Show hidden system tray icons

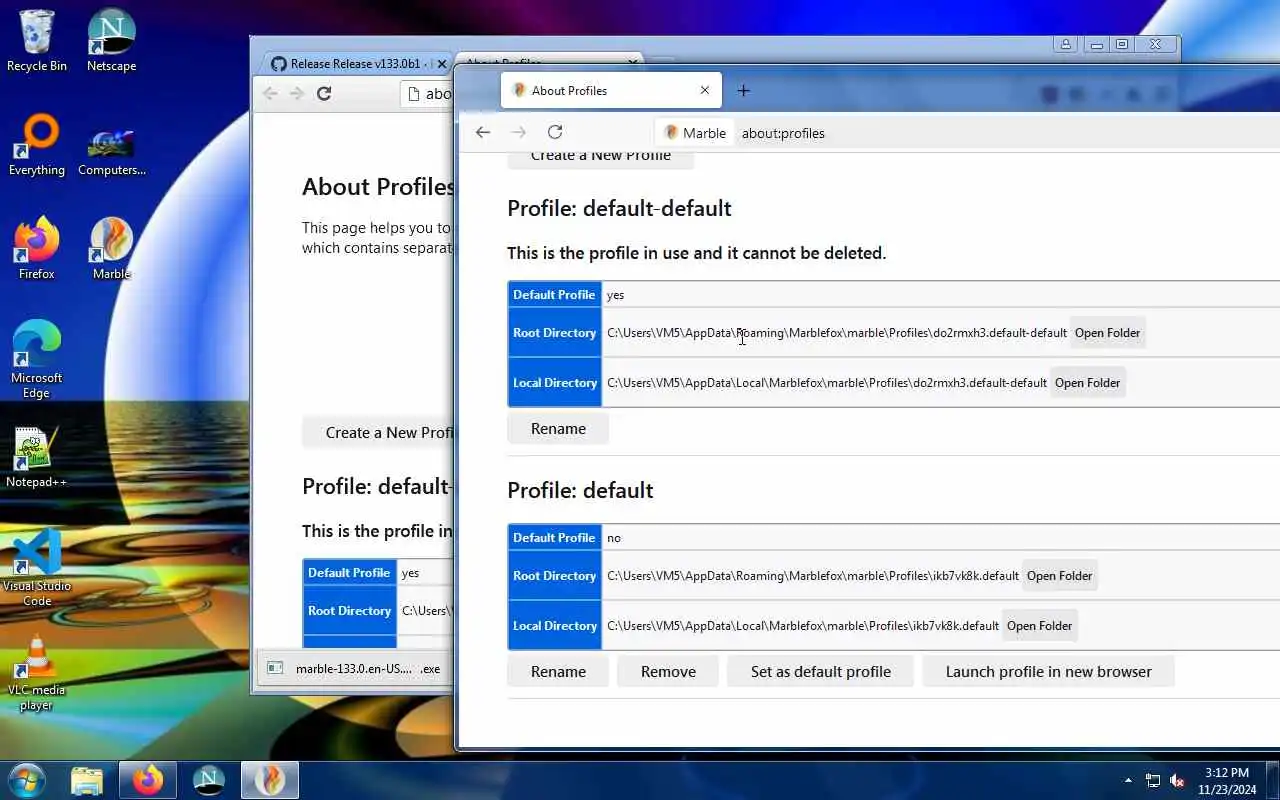click(x=1129, y=780)
